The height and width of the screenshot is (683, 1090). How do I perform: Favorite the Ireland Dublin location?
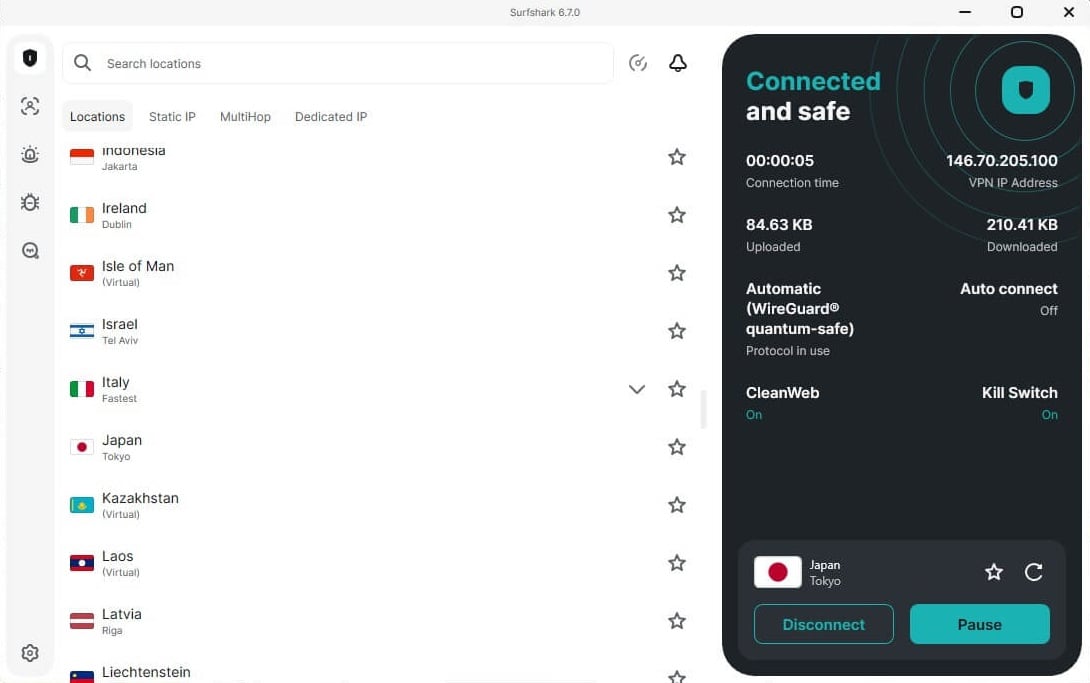coord(677,215)
